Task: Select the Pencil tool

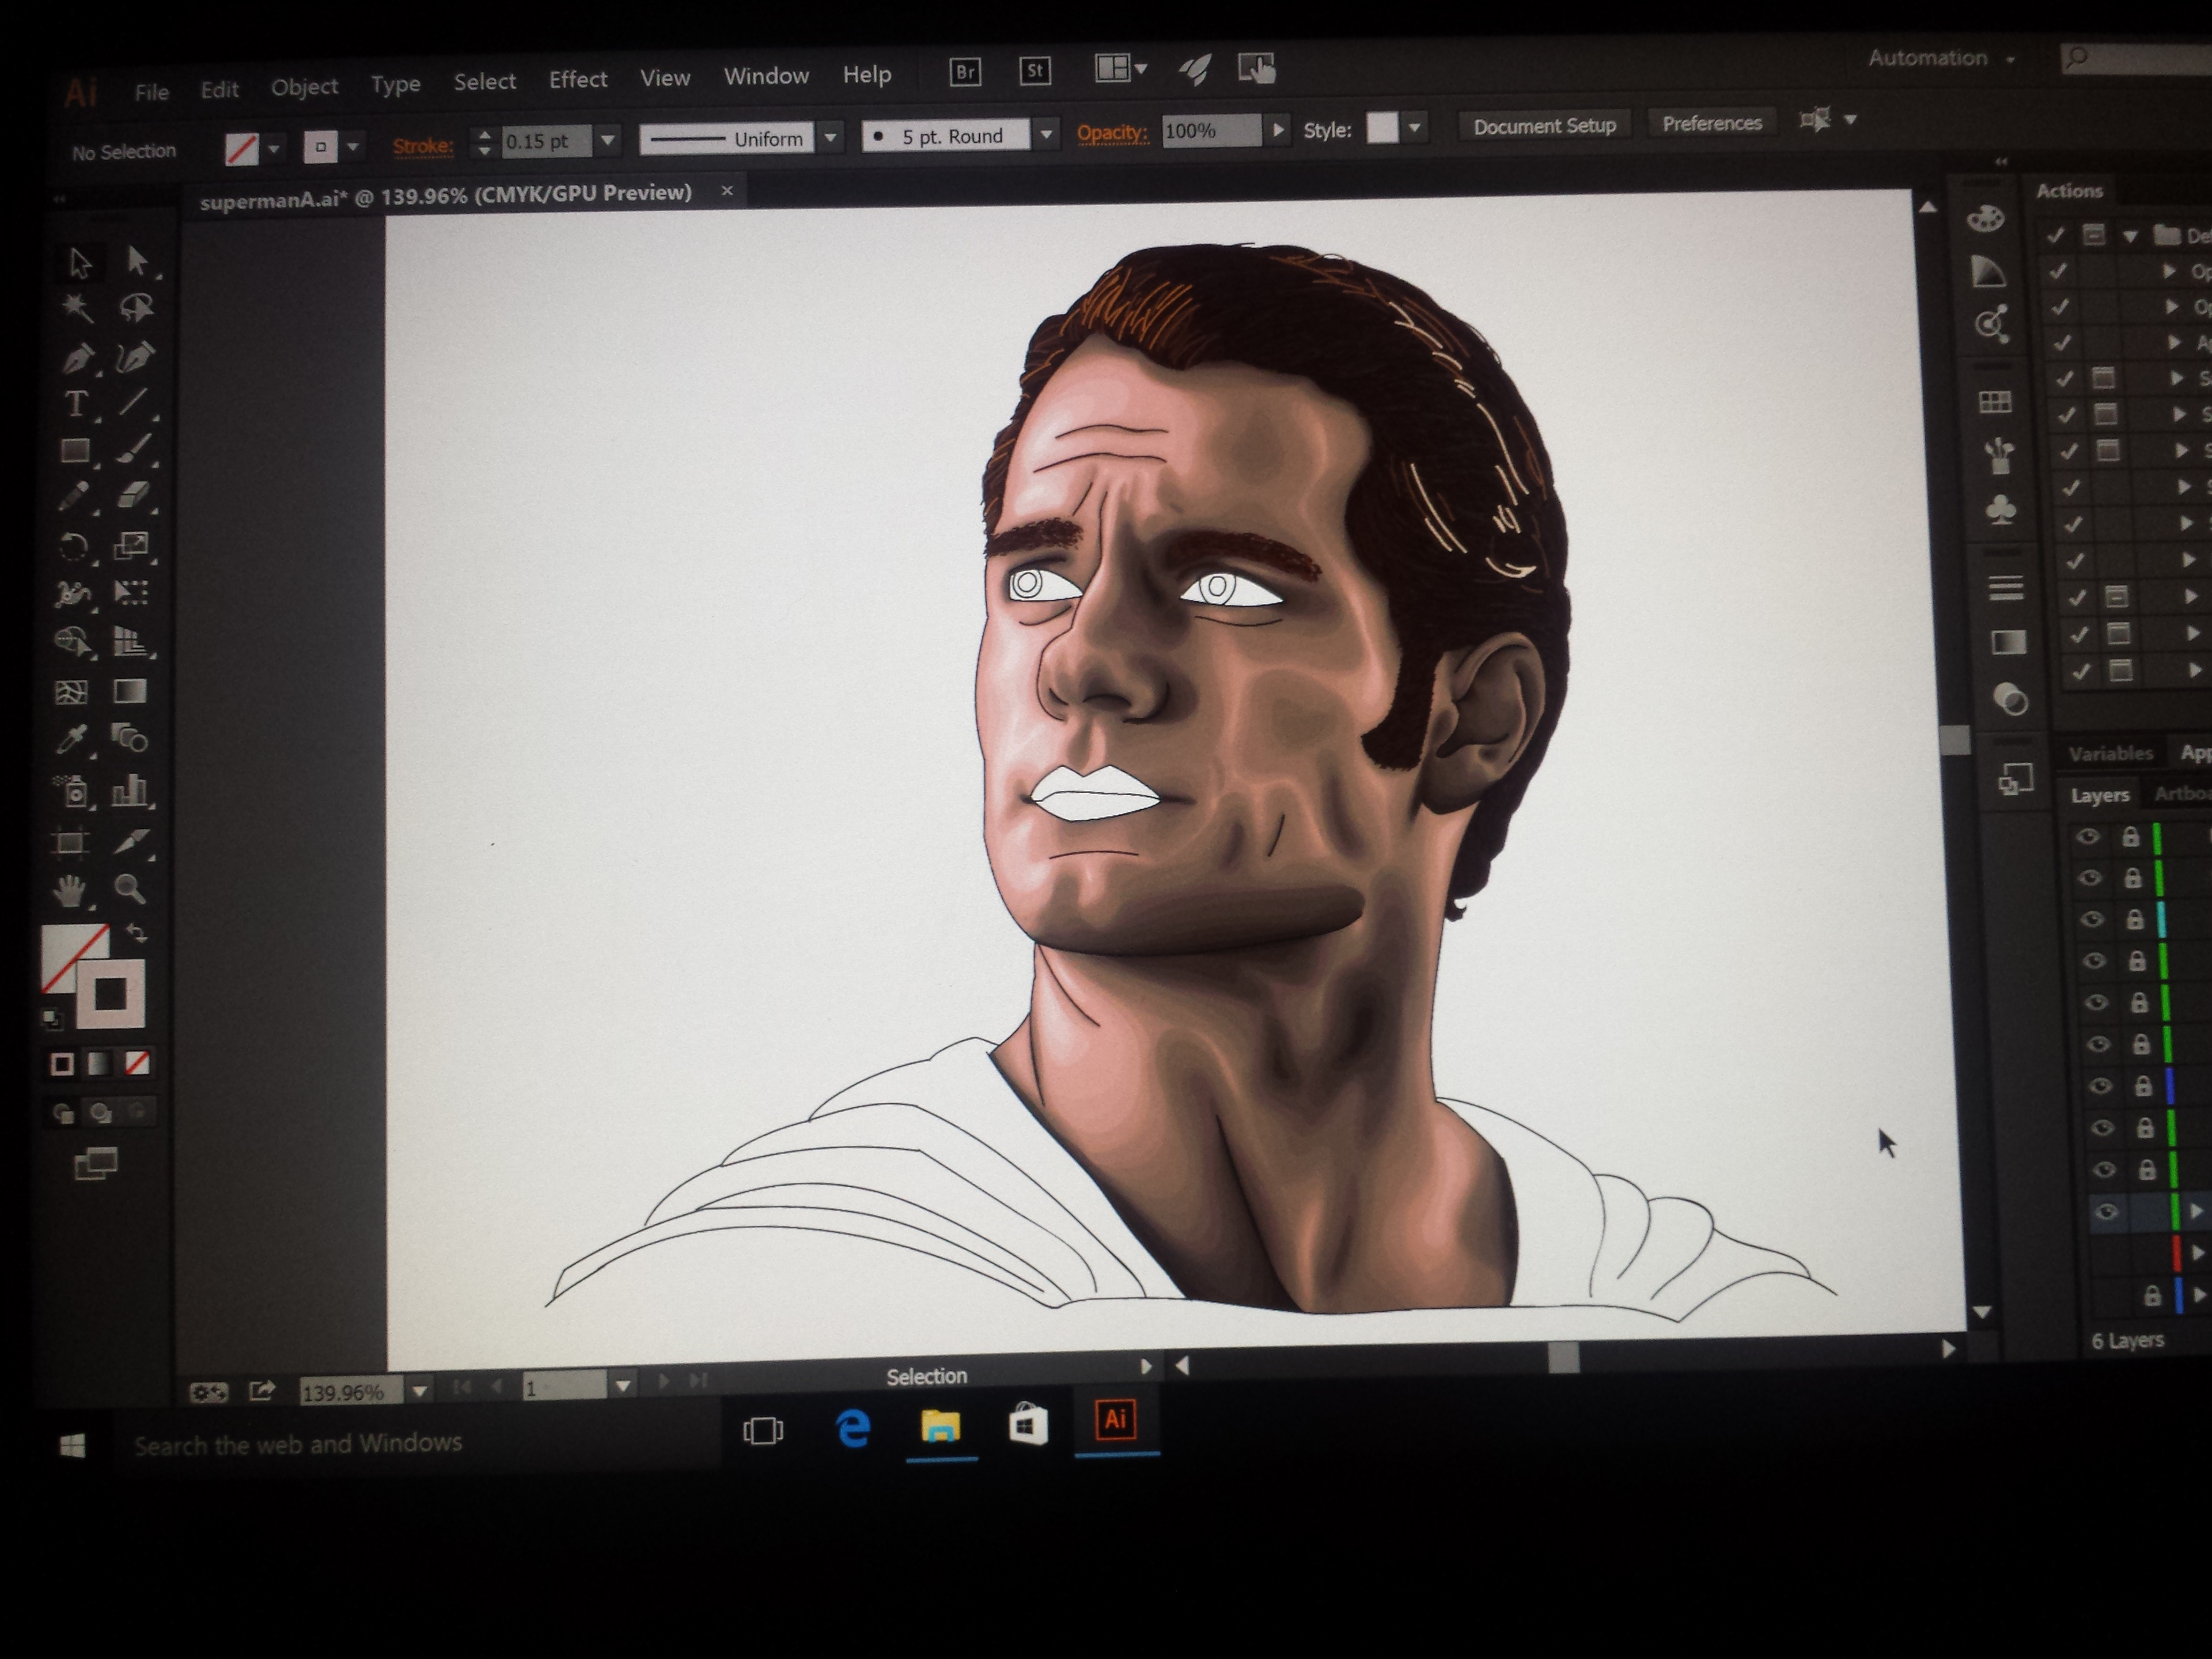Action: tap(74, 497)
